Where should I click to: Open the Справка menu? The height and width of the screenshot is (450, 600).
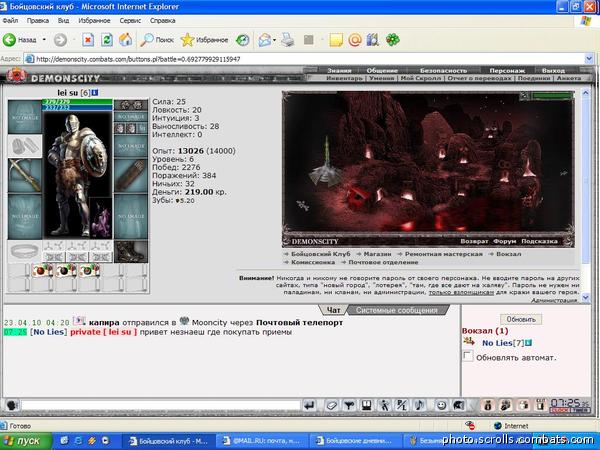[x=163, y=21]
